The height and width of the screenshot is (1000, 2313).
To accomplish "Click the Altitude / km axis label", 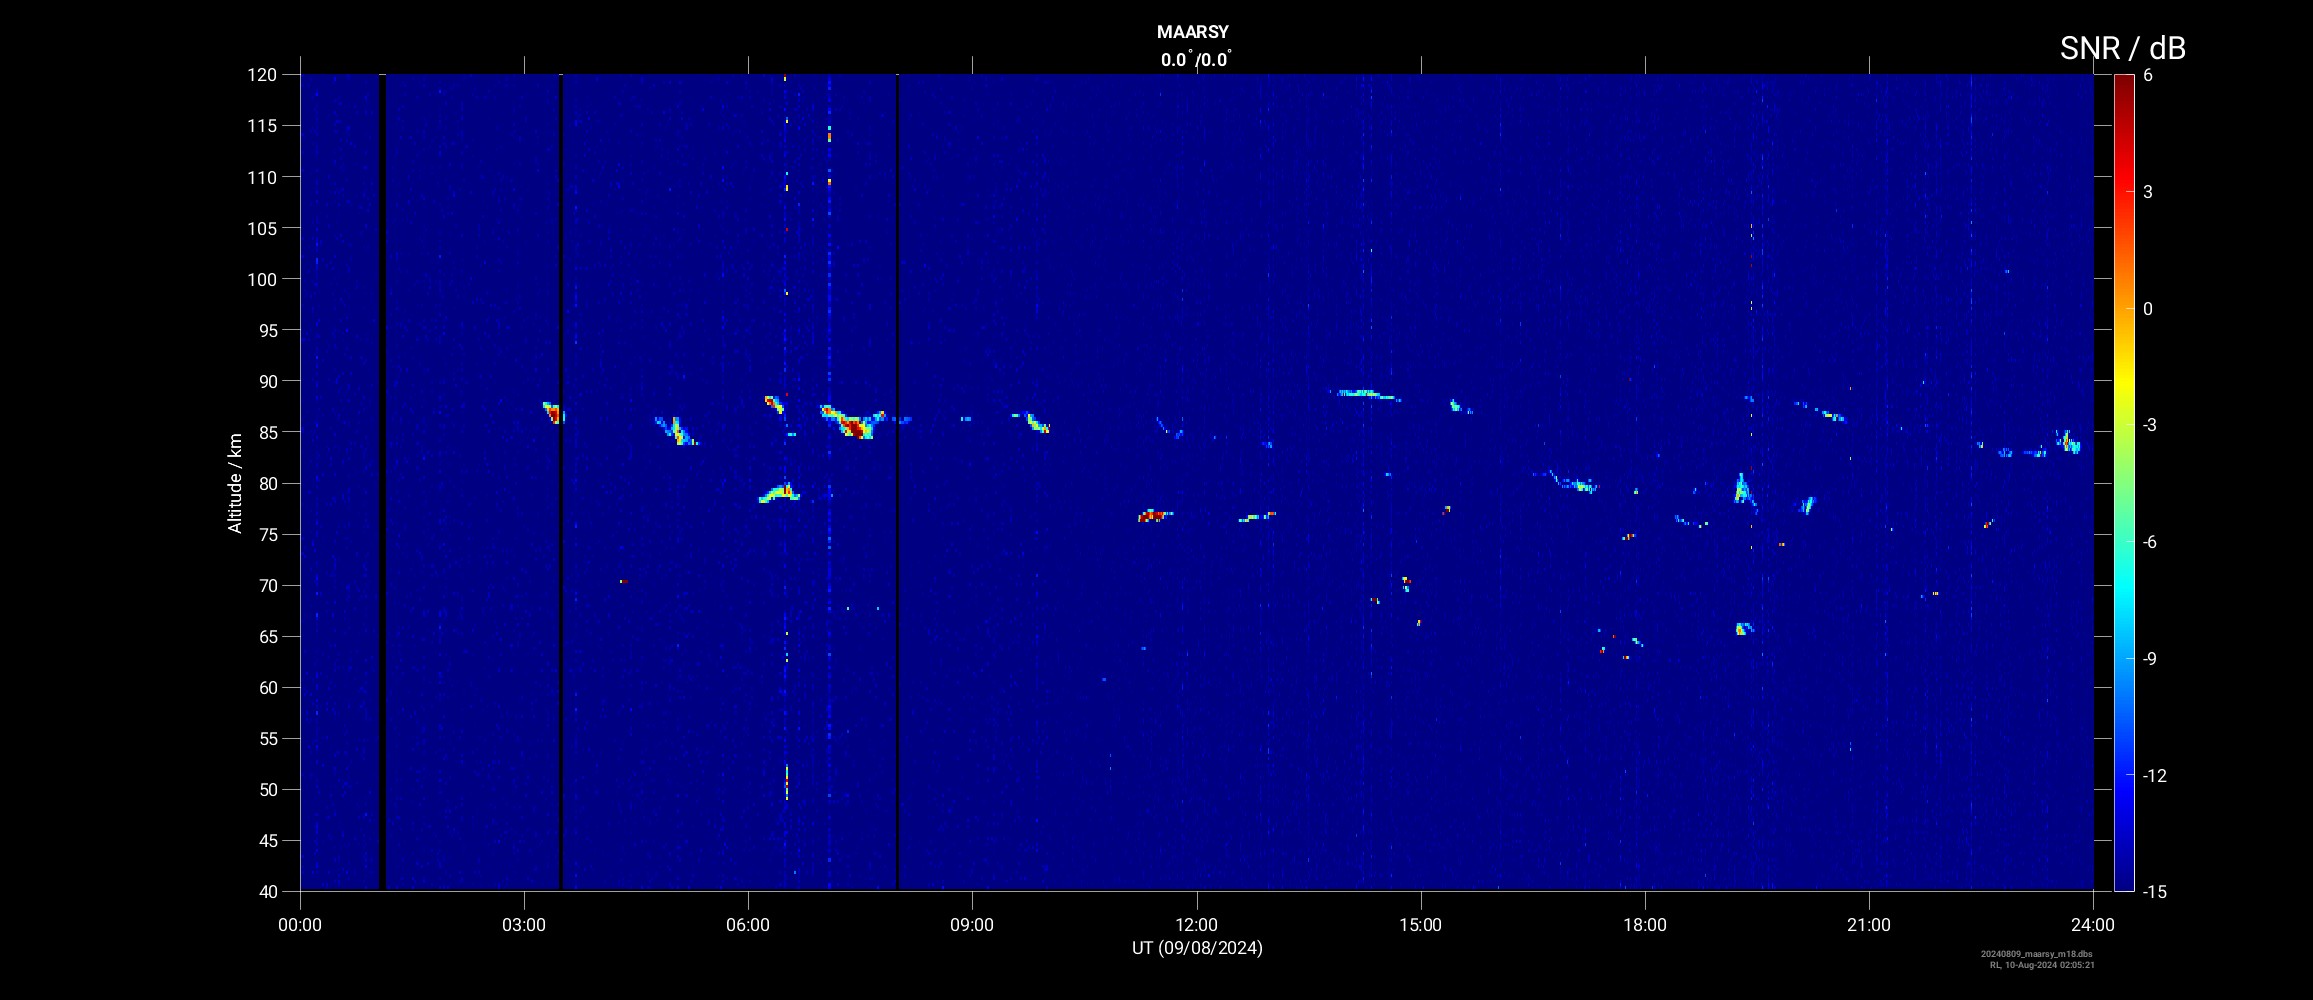I will [x=235, y=483].
